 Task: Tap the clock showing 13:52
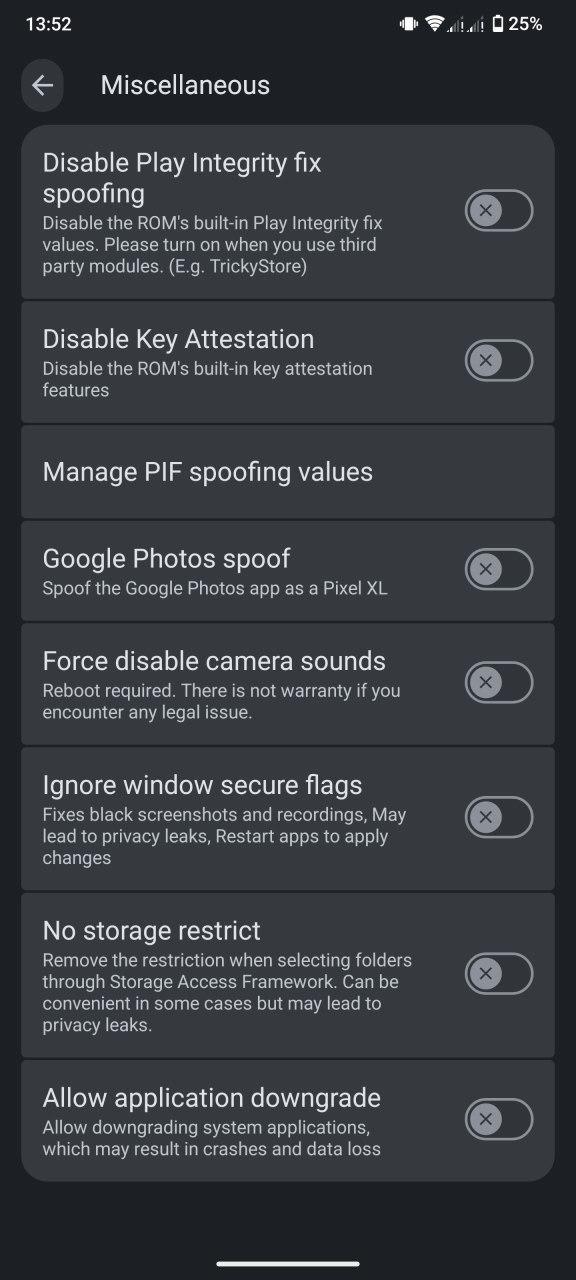click(x=48, y=24)
